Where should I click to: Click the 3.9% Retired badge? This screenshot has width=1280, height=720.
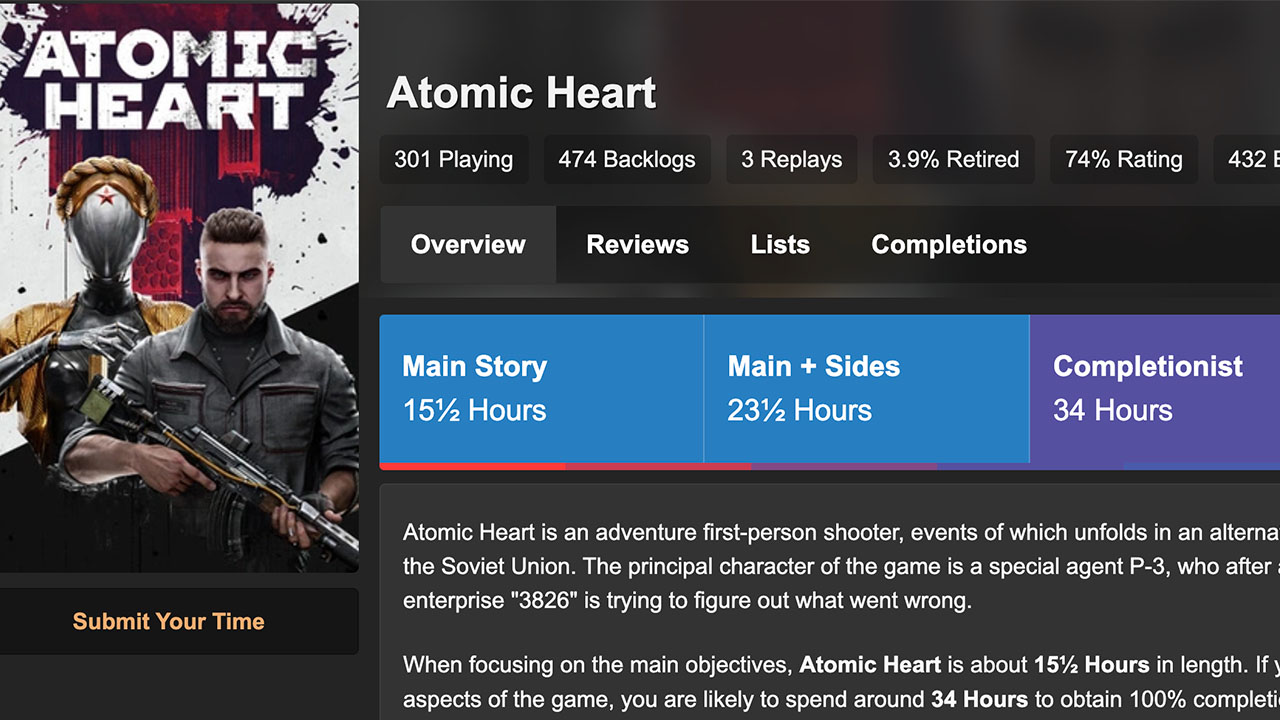[x=953, y=160]
